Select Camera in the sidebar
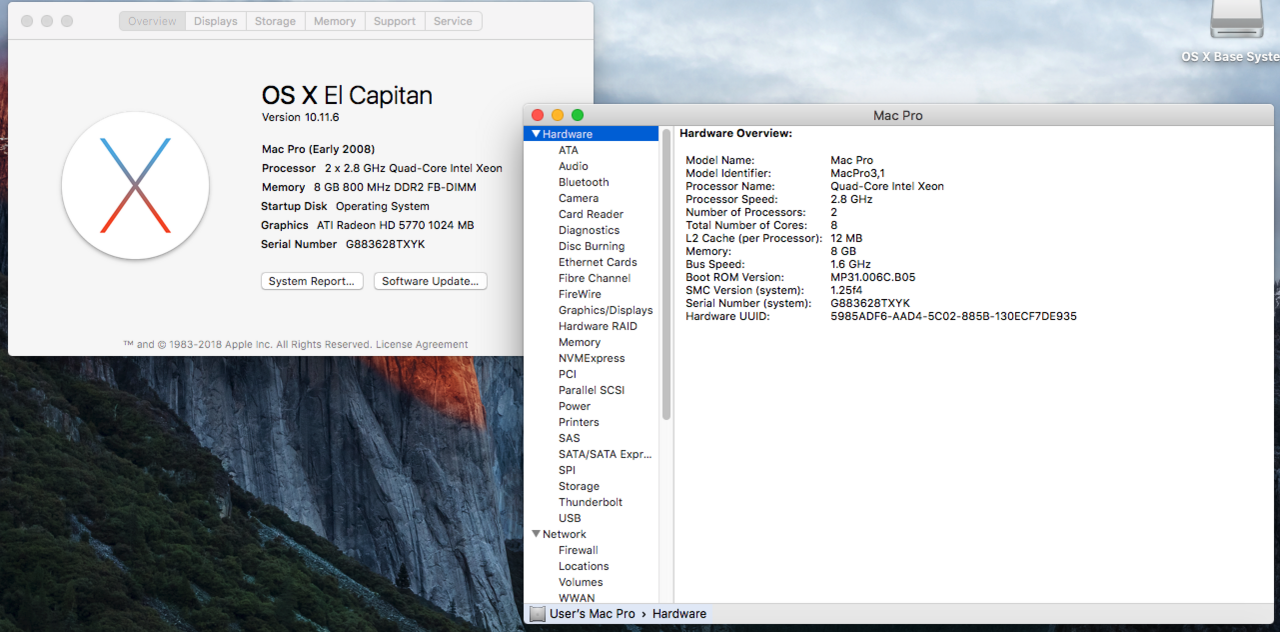Screen dimensions: 1280x632 pyautogui.click(x=579, y=198)
